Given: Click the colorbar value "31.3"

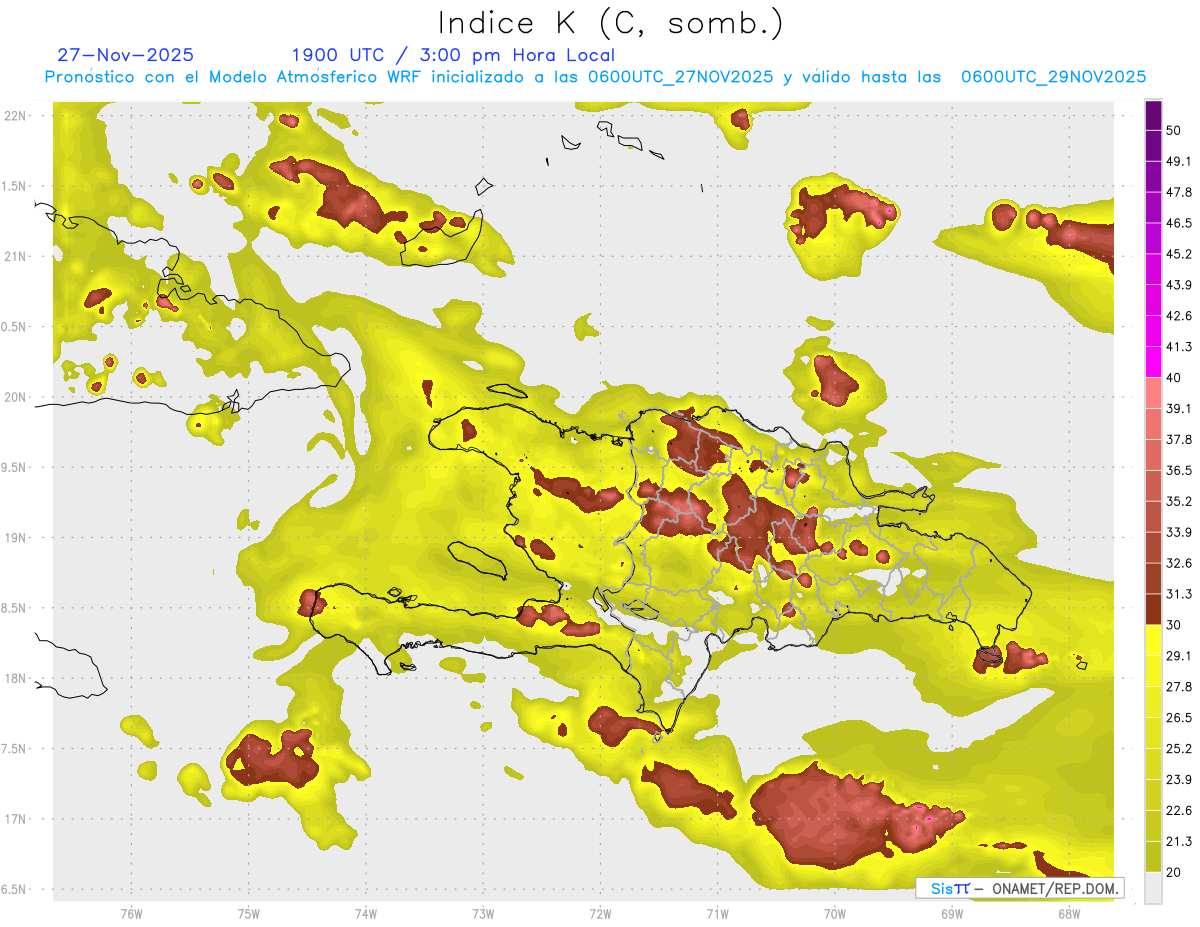Looking at the screenshot, I should (1179, 594).
